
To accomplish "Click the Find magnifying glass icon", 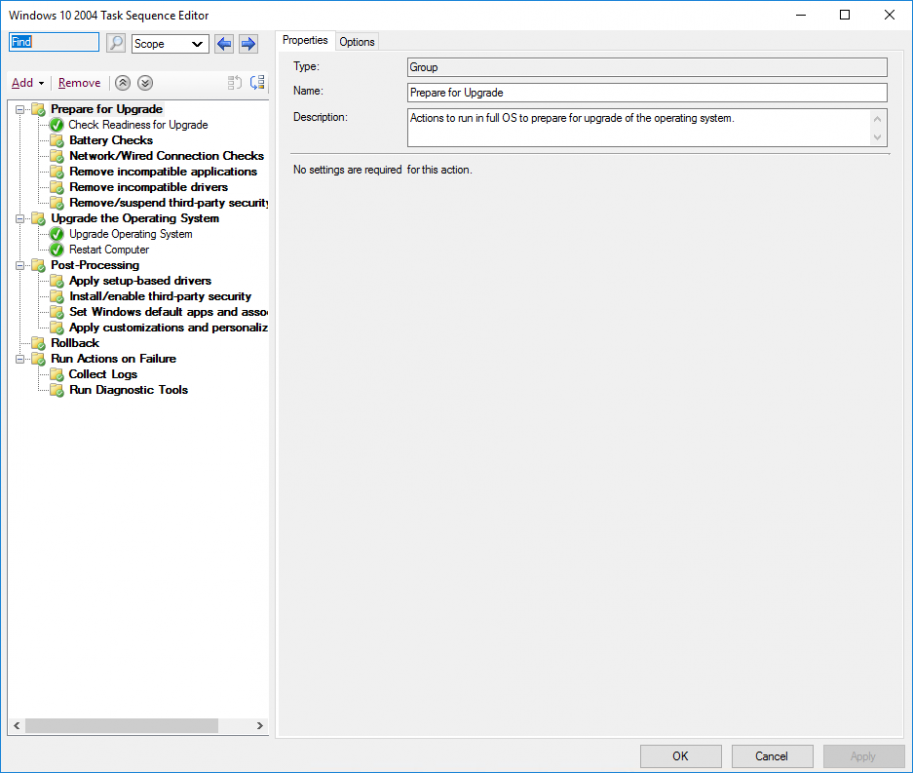I will 115,43.
